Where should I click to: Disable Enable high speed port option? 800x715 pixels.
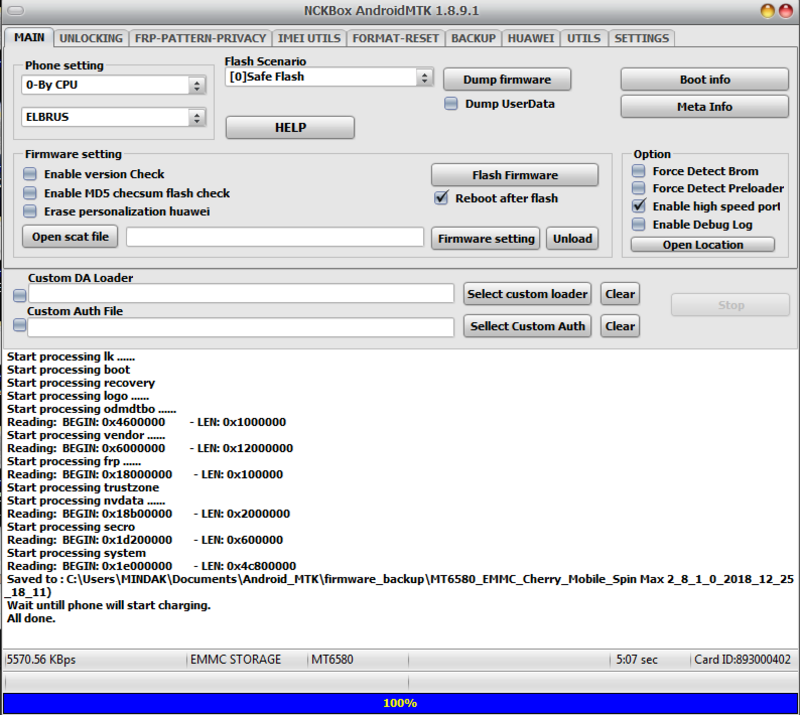638,206
